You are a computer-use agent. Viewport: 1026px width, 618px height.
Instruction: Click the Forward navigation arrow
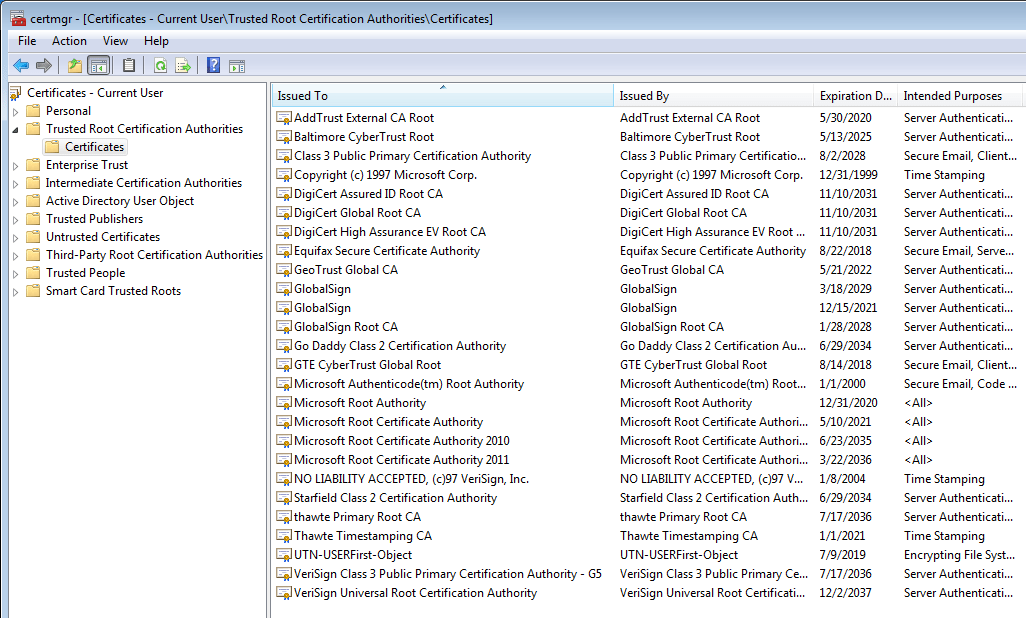coord(42,63)
